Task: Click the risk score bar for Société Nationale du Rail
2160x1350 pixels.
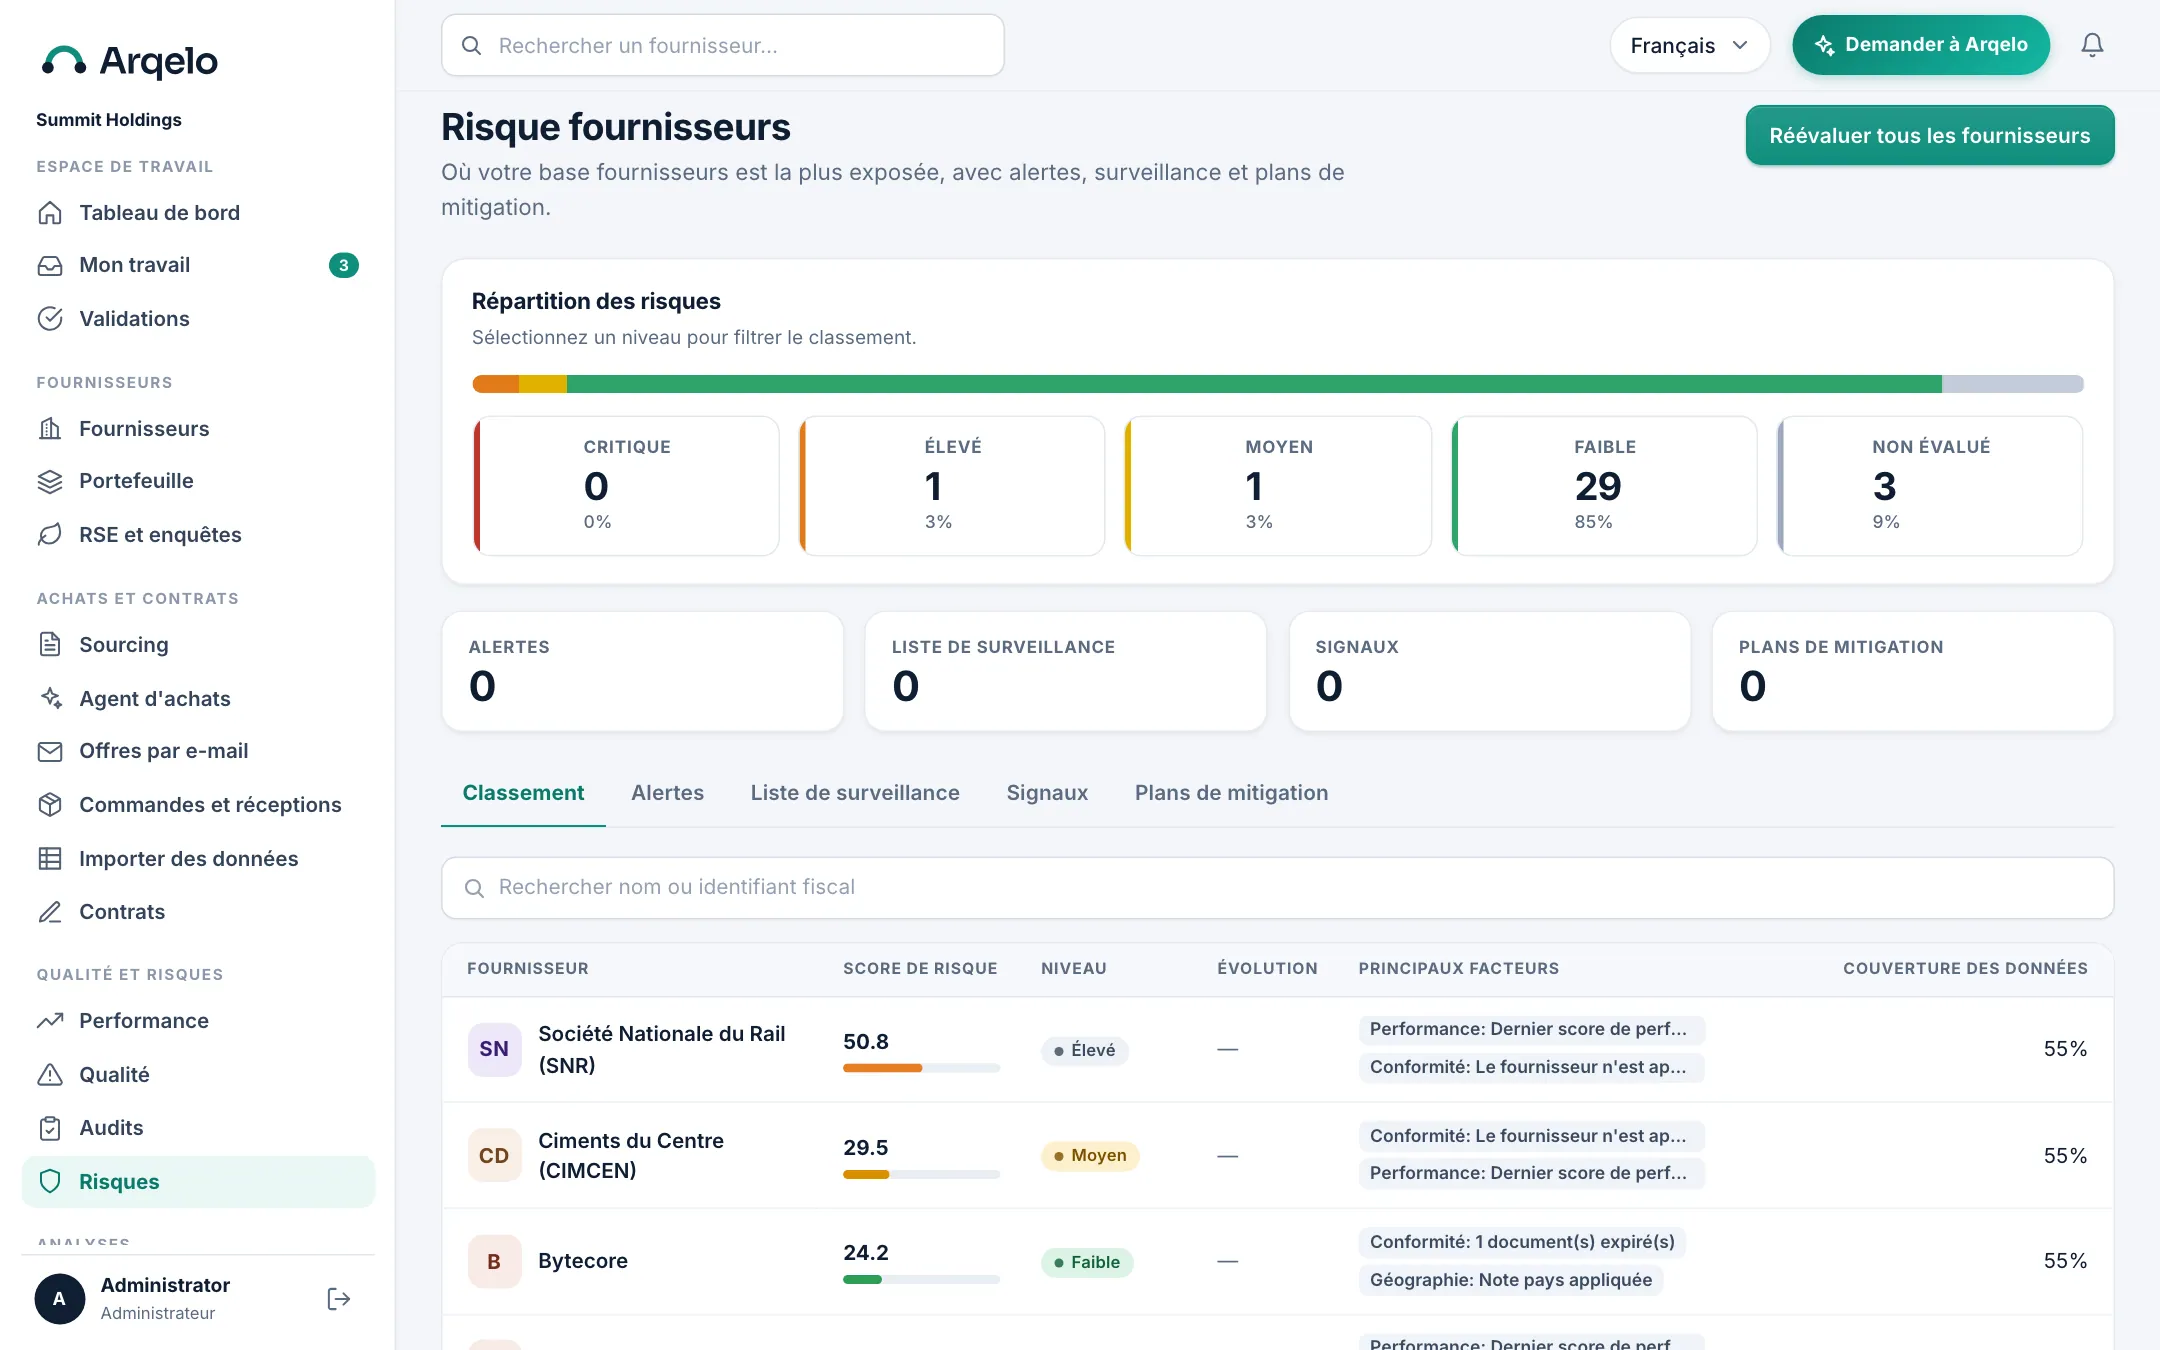Action: pyautogui.click(x=921, y=1068)
